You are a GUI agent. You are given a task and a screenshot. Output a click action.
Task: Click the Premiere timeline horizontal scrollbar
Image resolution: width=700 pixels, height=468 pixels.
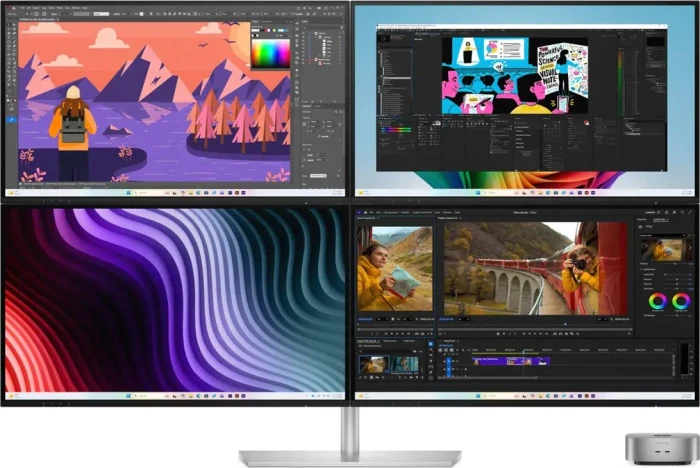point(488,377)
